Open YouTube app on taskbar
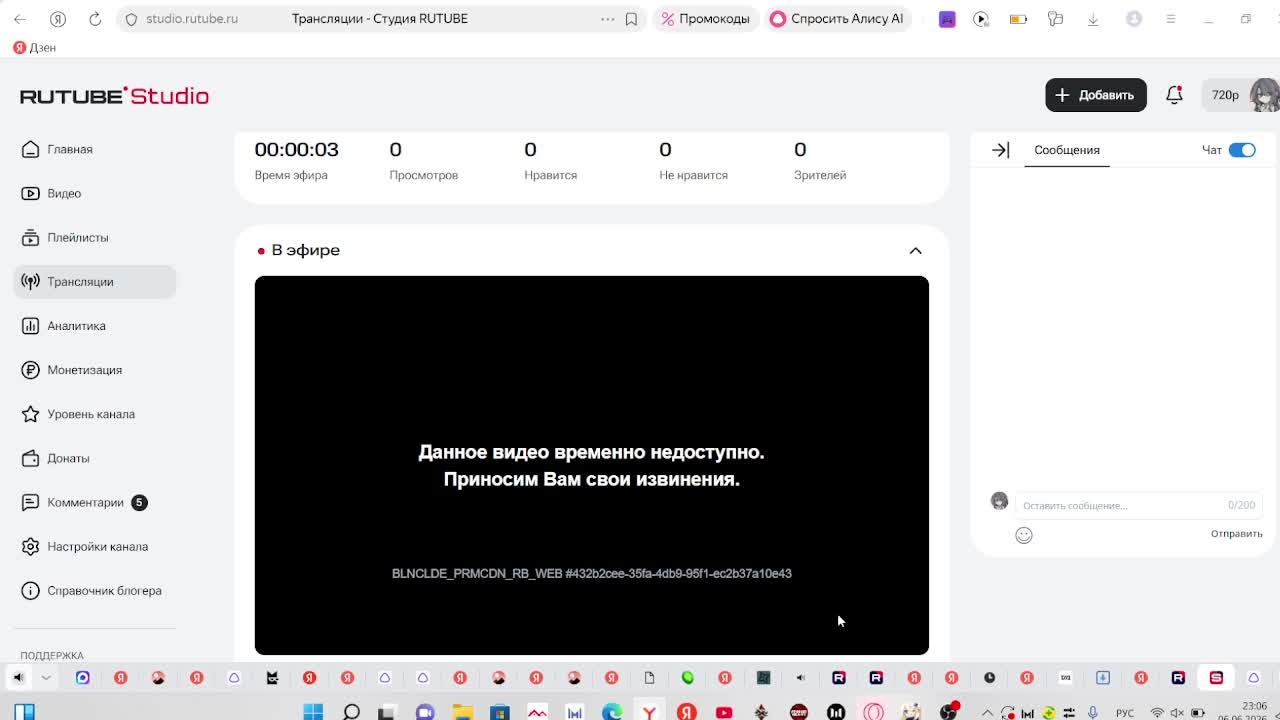Viewport: 1280px width, 720px height. (x=724, y=712)
